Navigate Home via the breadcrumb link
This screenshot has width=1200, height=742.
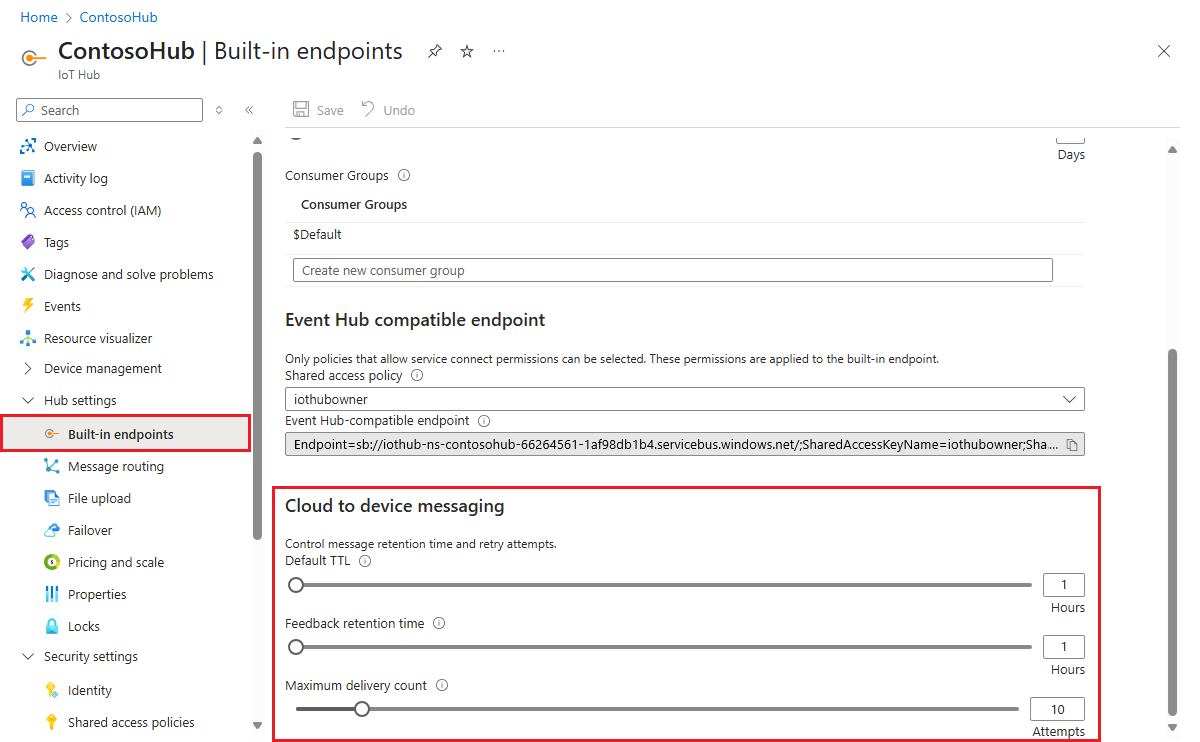(x=39, y=17)
